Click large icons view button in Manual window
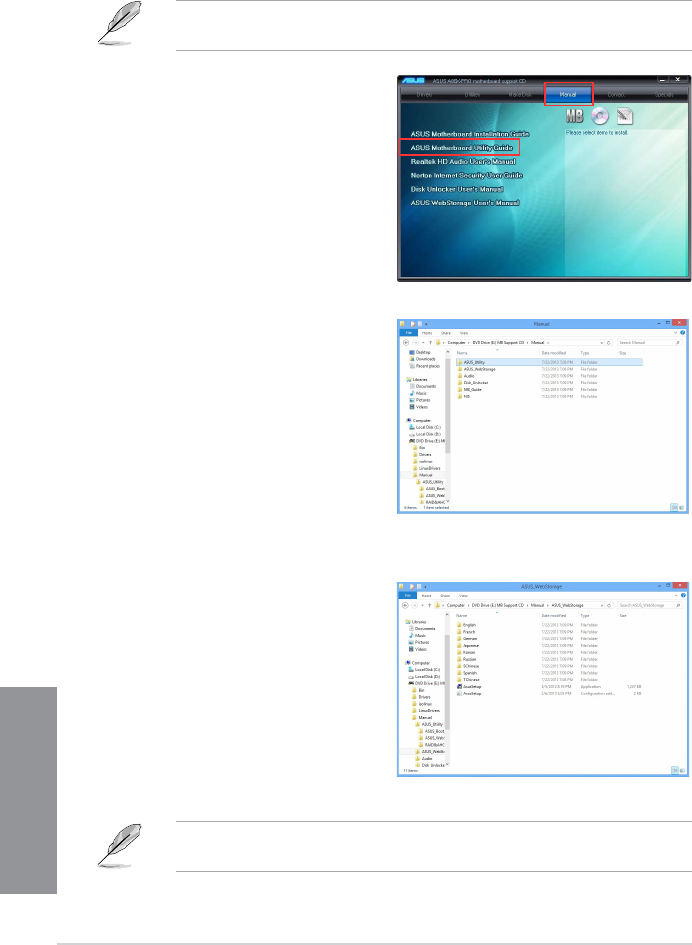The image size is (692, 945). tap(682, 508)
